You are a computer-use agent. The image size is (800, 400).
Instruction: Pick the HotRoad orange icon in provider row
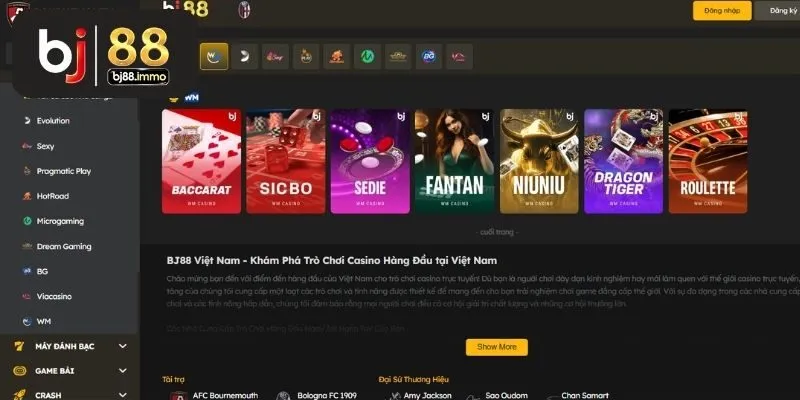[337, 56]
